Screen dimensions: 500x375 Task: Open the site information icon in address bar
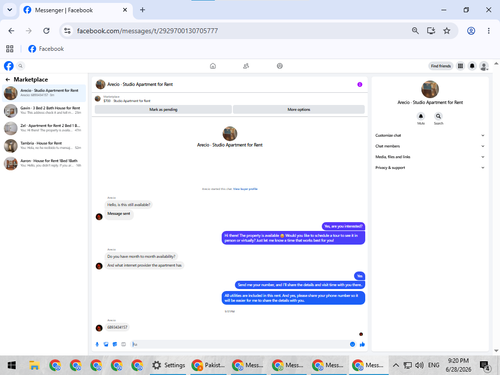point(67,31)
